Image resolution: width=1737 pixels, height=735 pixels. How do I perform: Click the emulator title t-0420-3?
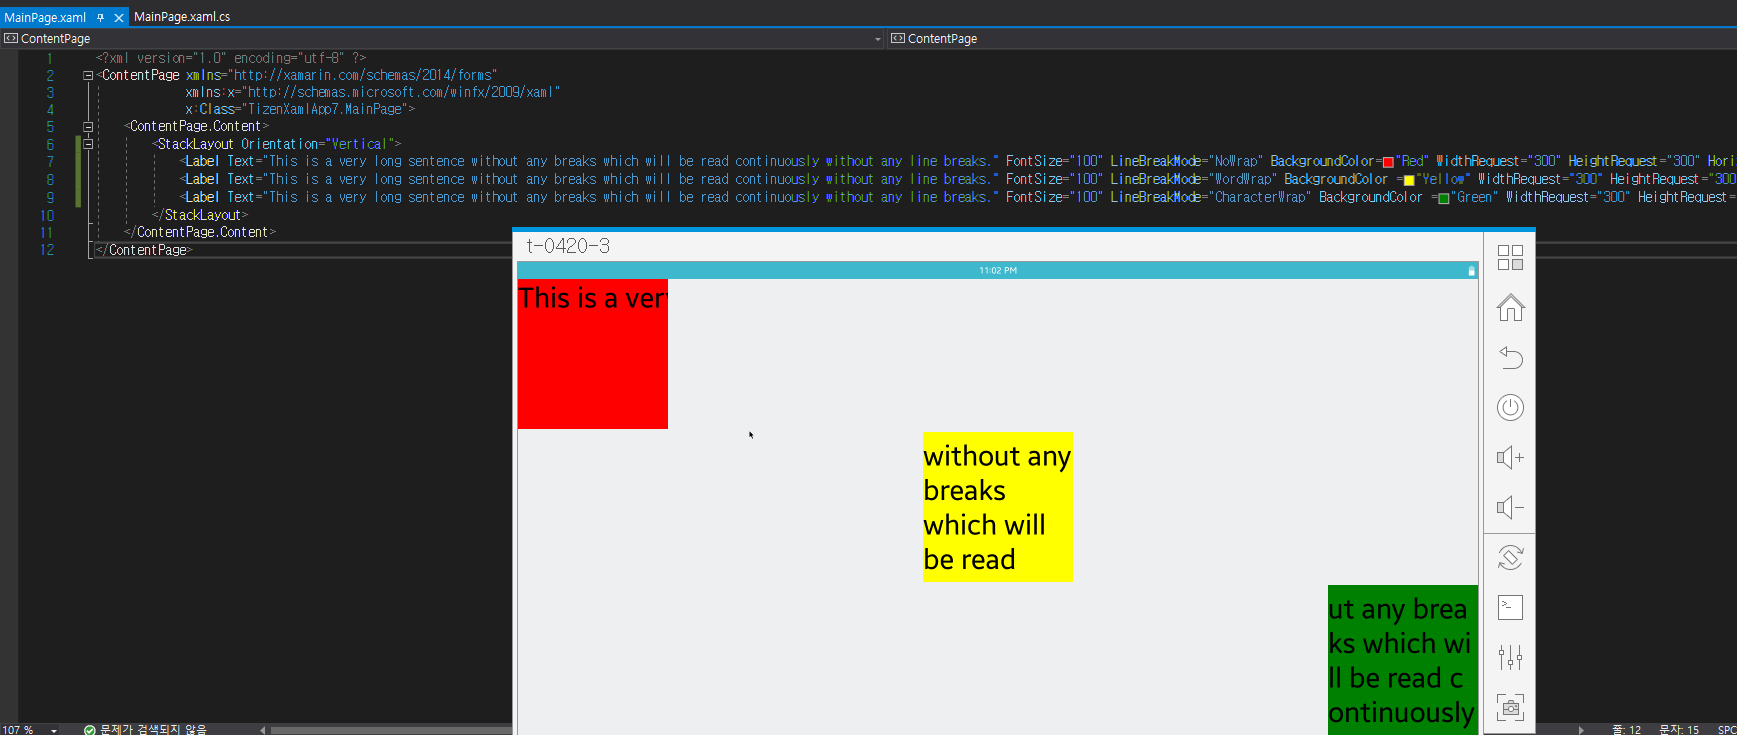tap(568, 246)
